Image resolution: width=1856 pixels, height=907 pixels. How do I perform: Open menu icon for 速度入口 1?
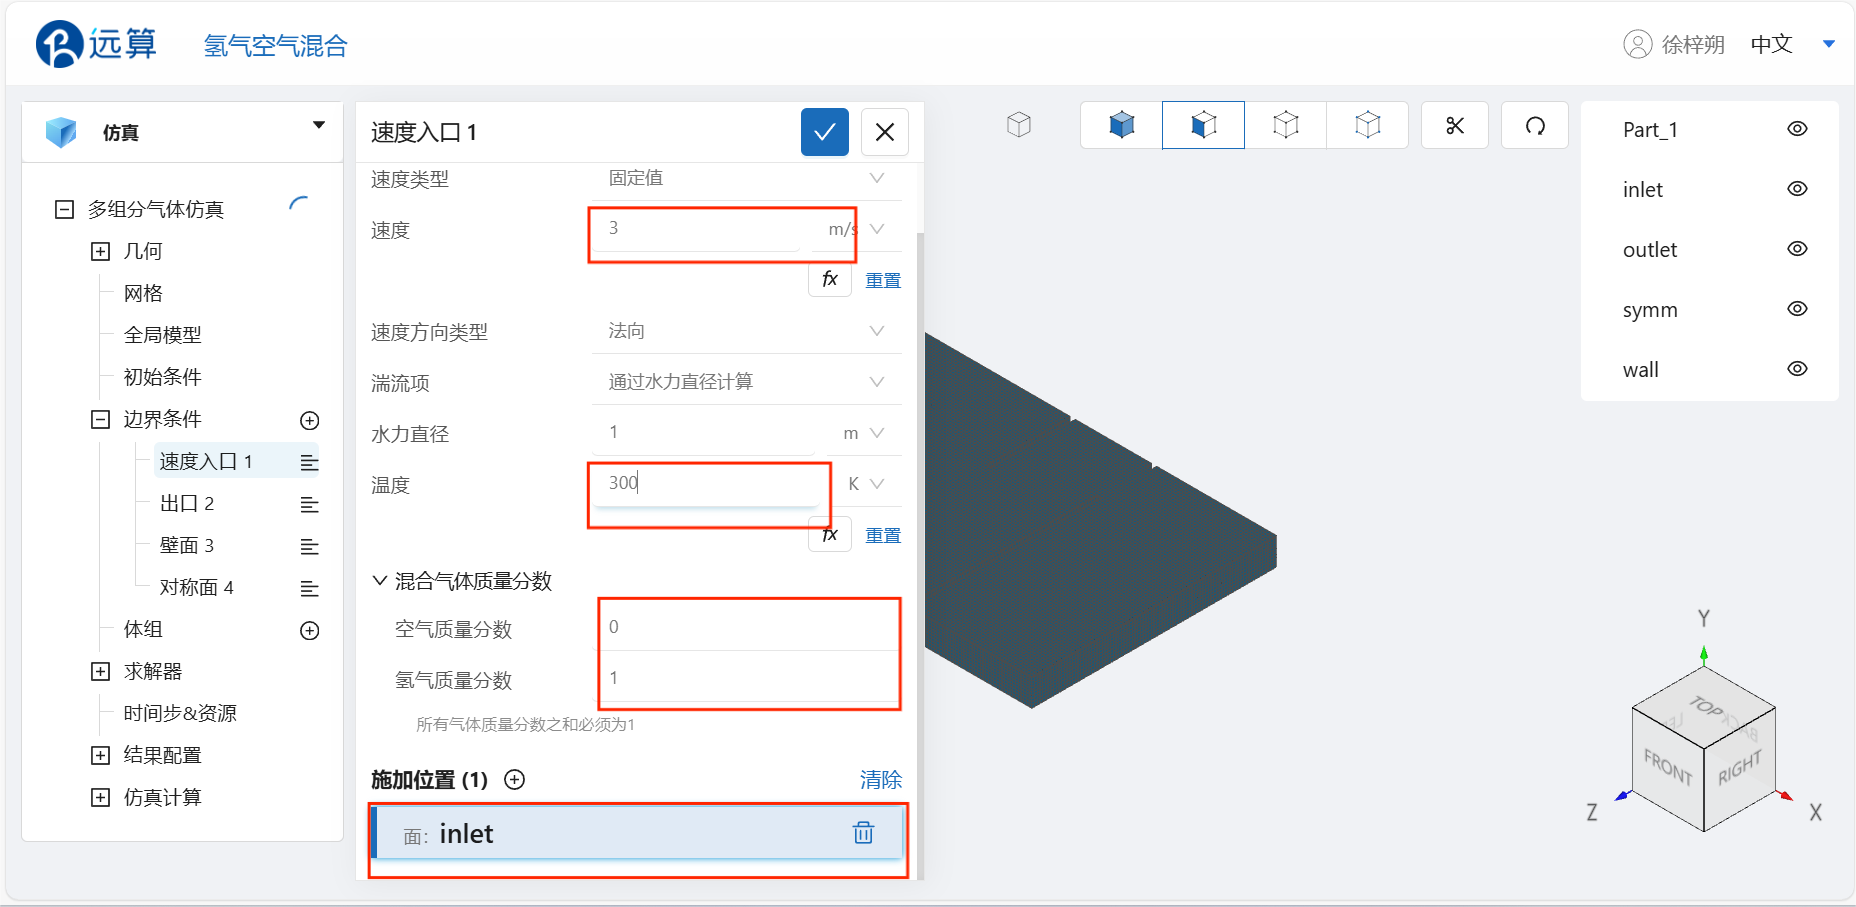[x=310, y=462]
